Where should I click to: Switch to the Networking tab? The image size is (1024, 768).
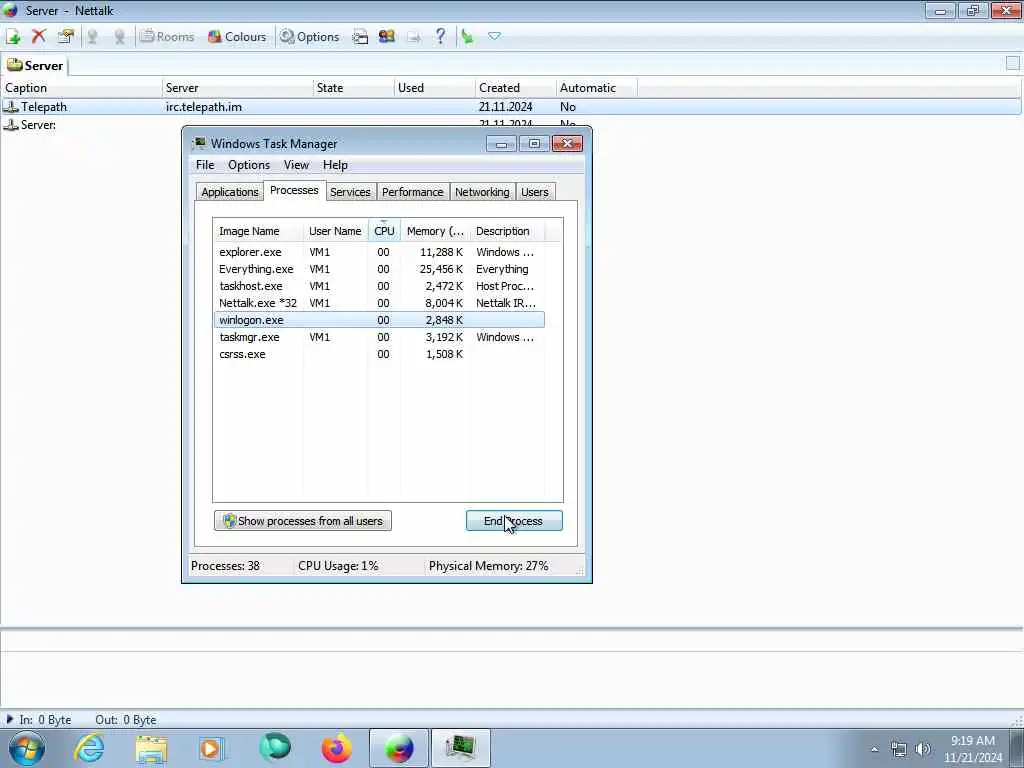(x=482, y=192)
